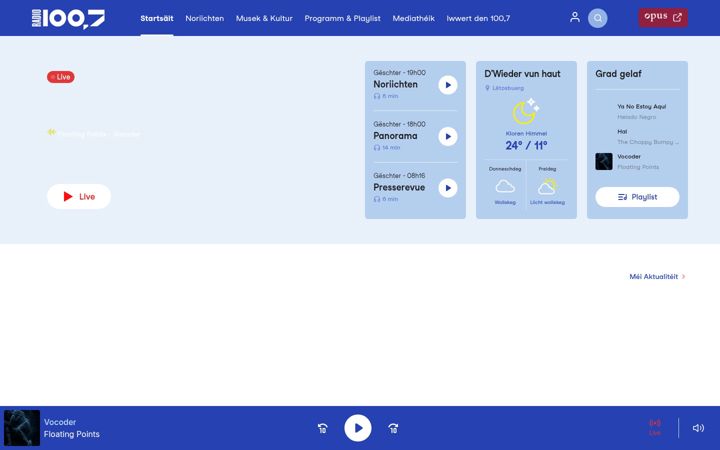Open the Presserevue episode title
Viewport: 720px width, 450px height.
click(x=399, y=187)
